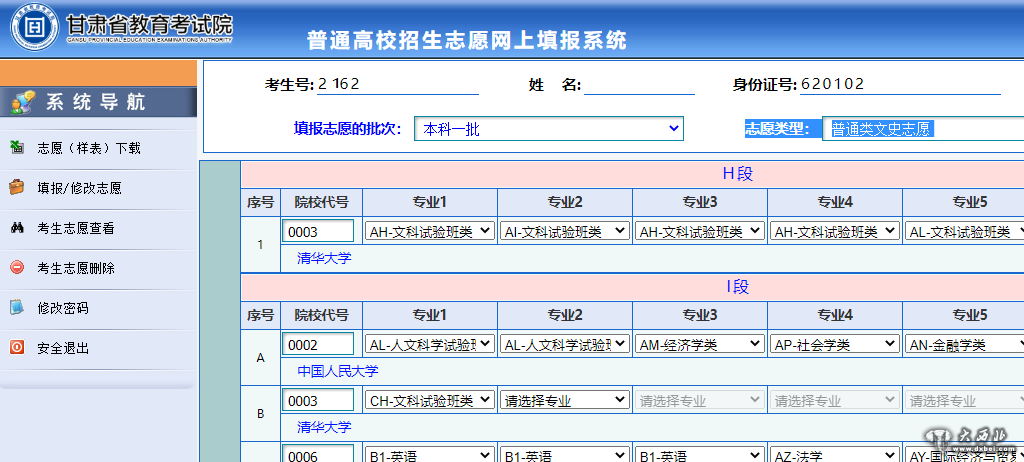Click the red 安全退出 power icon

click(x=17, y=348)
